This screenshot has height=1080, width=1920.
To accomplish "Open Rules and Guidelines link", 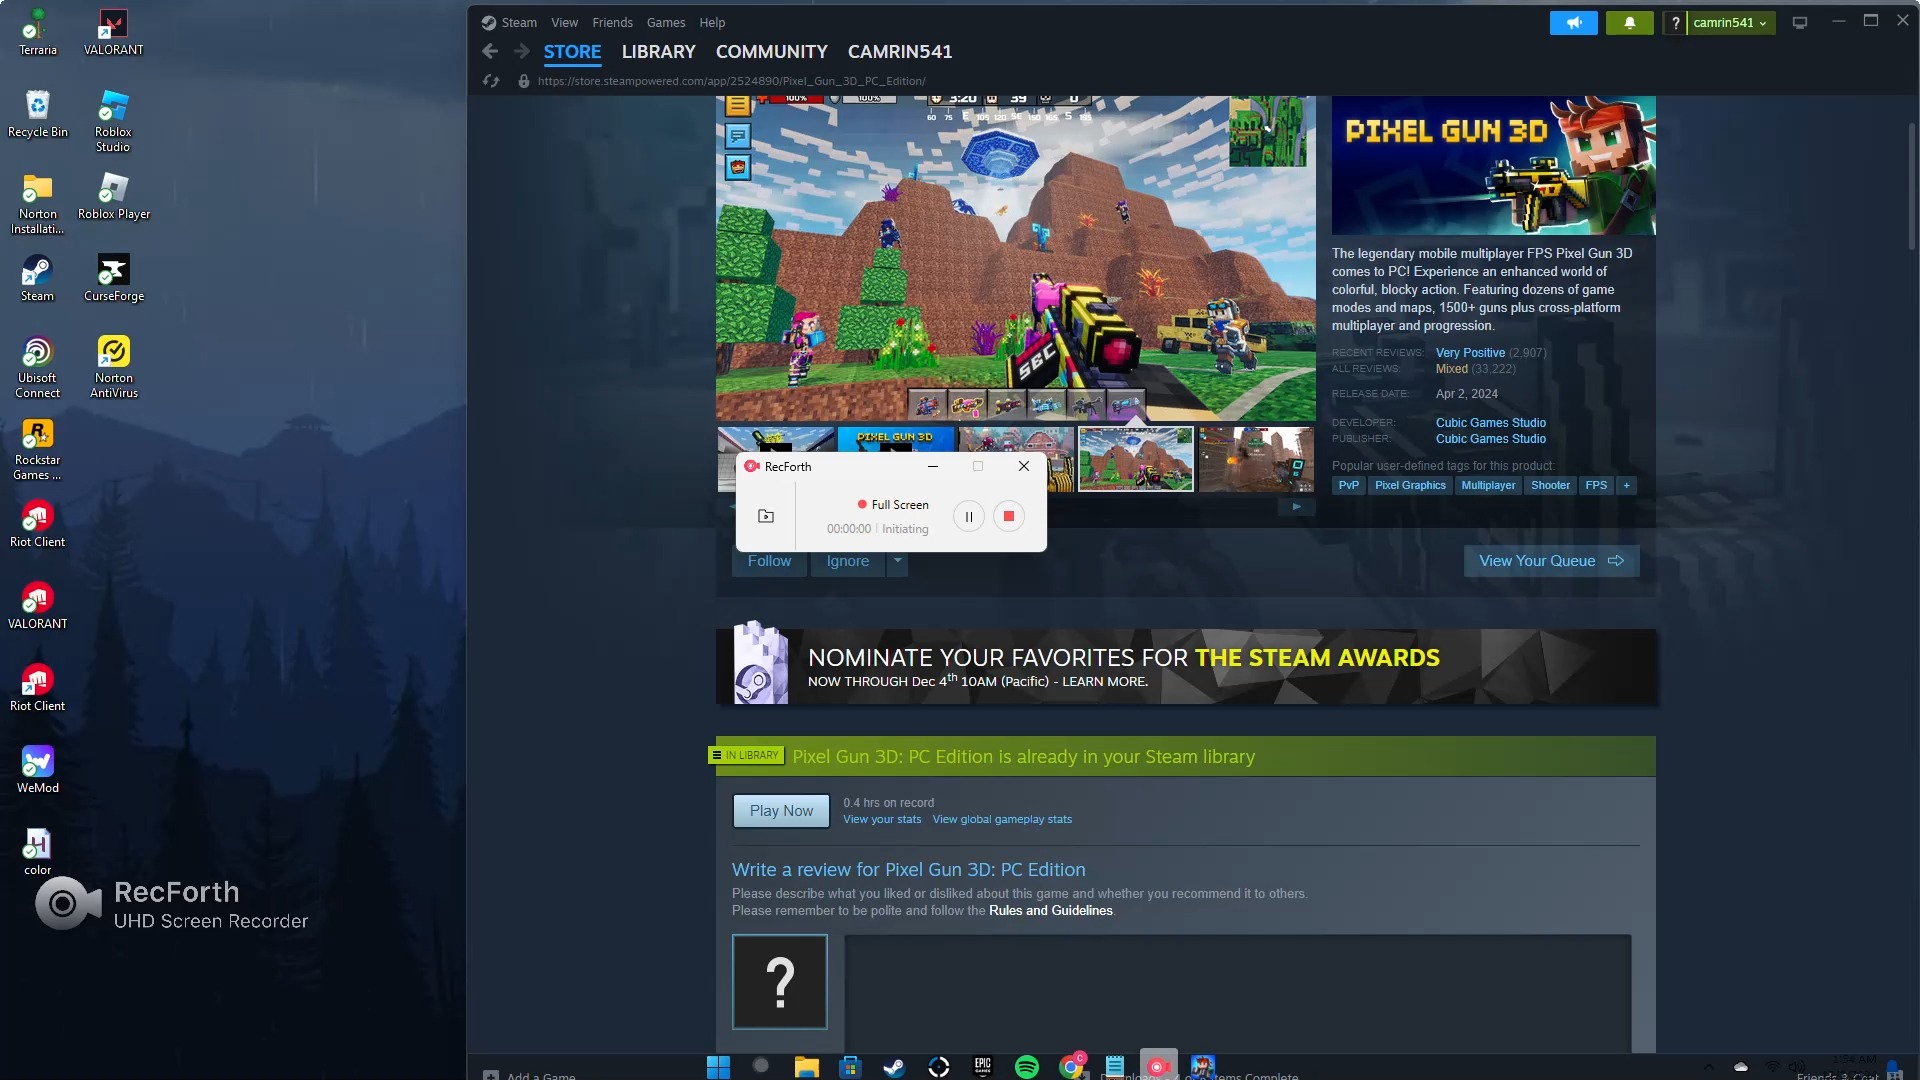I will 1050,910.
